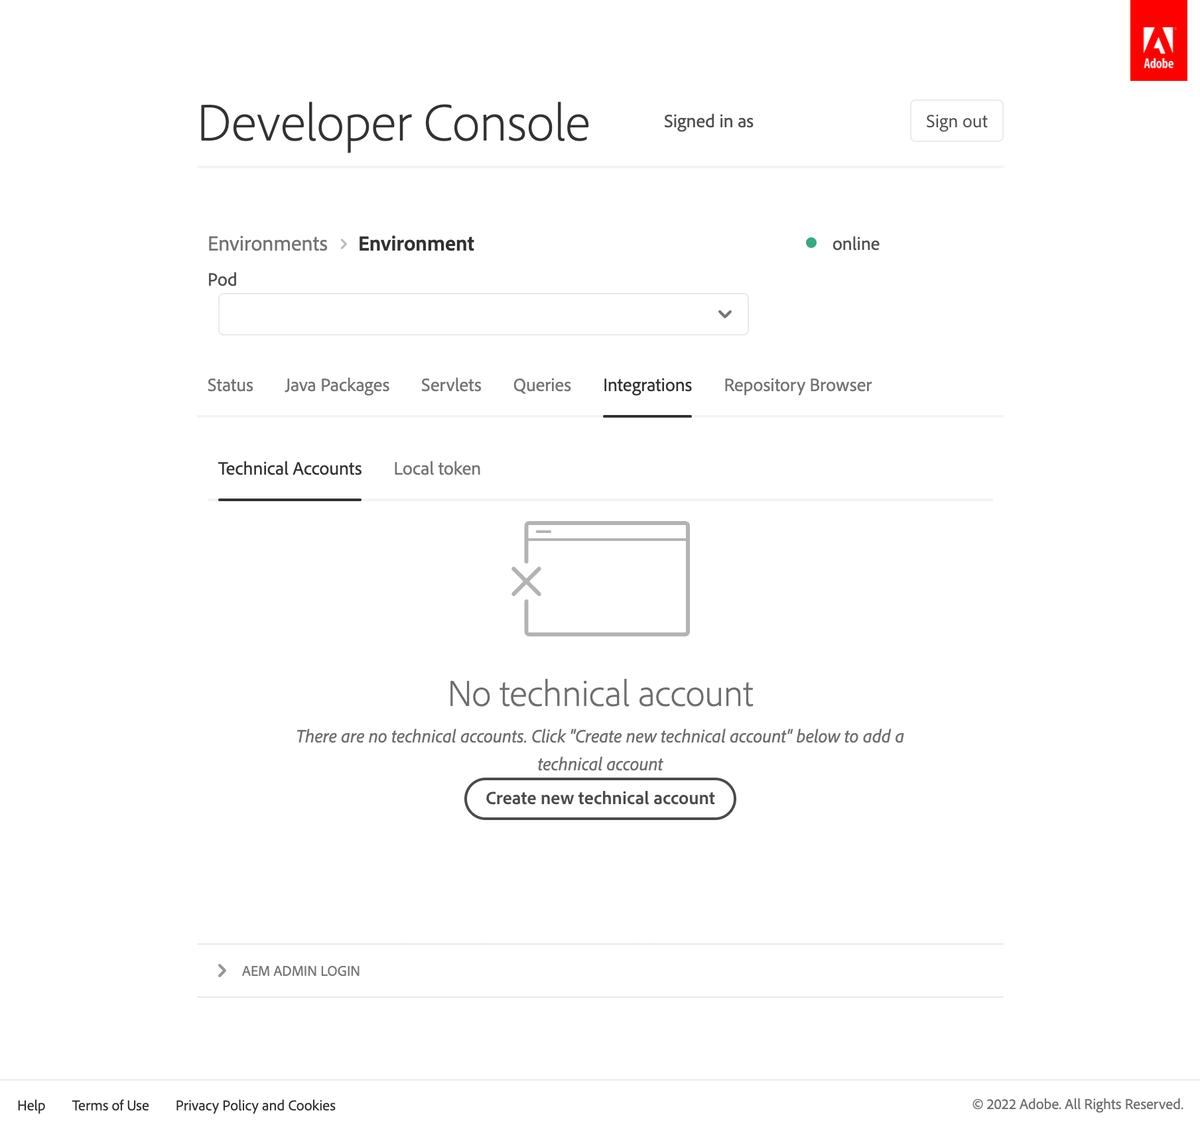
Task: Click the Adobe logo icon
Action: tap(1158, 40)
